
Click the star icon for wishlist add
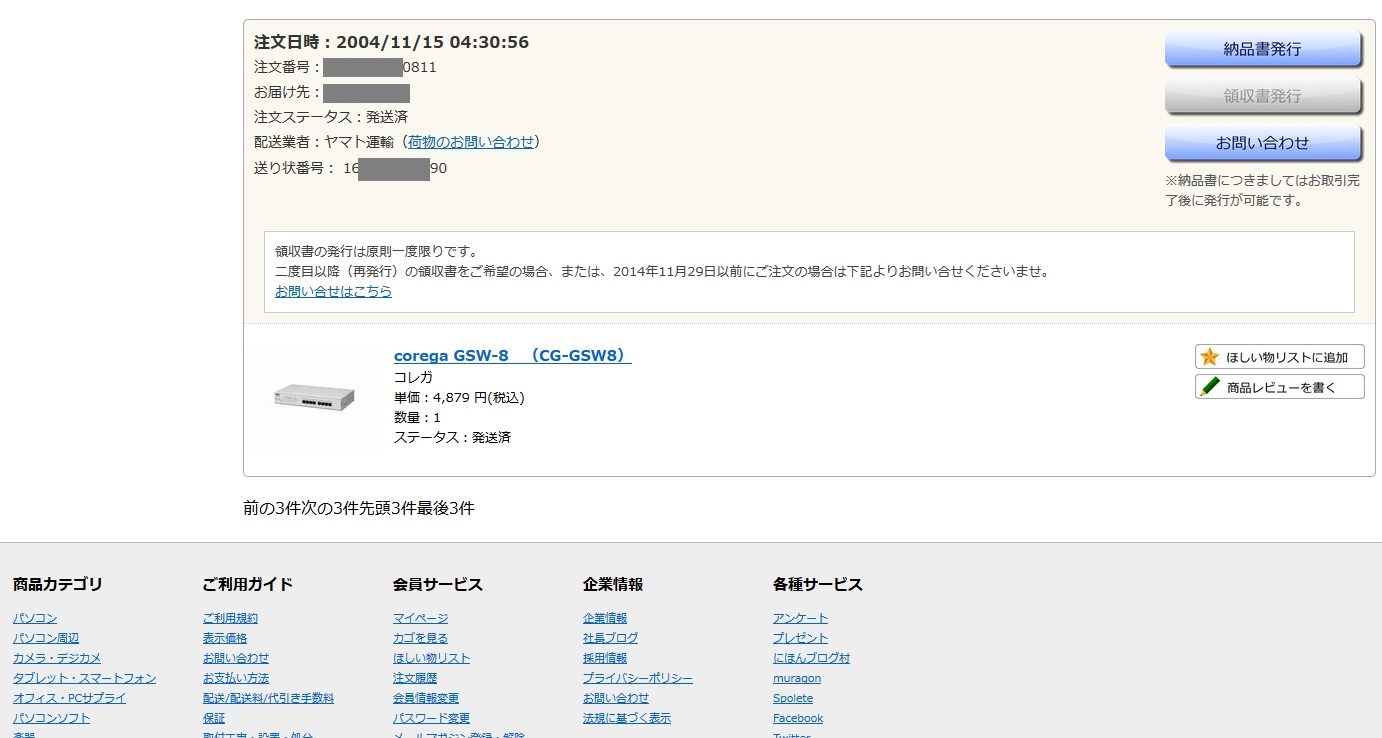pyautogui.click(x=1210, y=357)
